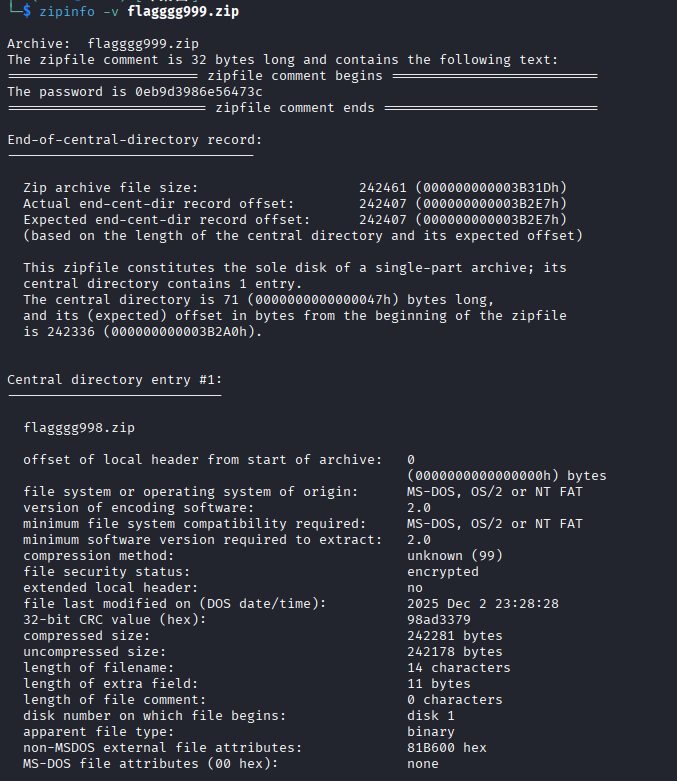
Task: Click the external file attributes value 81B600 hex
Action: click(x=447, y=747)
